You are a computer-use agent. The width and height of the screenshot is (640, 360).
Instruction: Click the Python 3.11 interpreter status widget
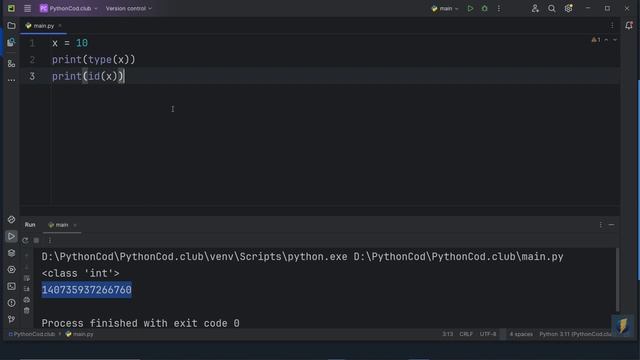576,334
